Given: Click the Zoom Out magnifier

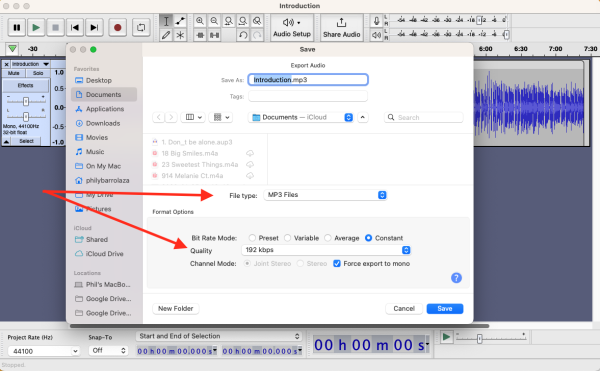Looking at the screenshot, I should click(x=214, y=21).
